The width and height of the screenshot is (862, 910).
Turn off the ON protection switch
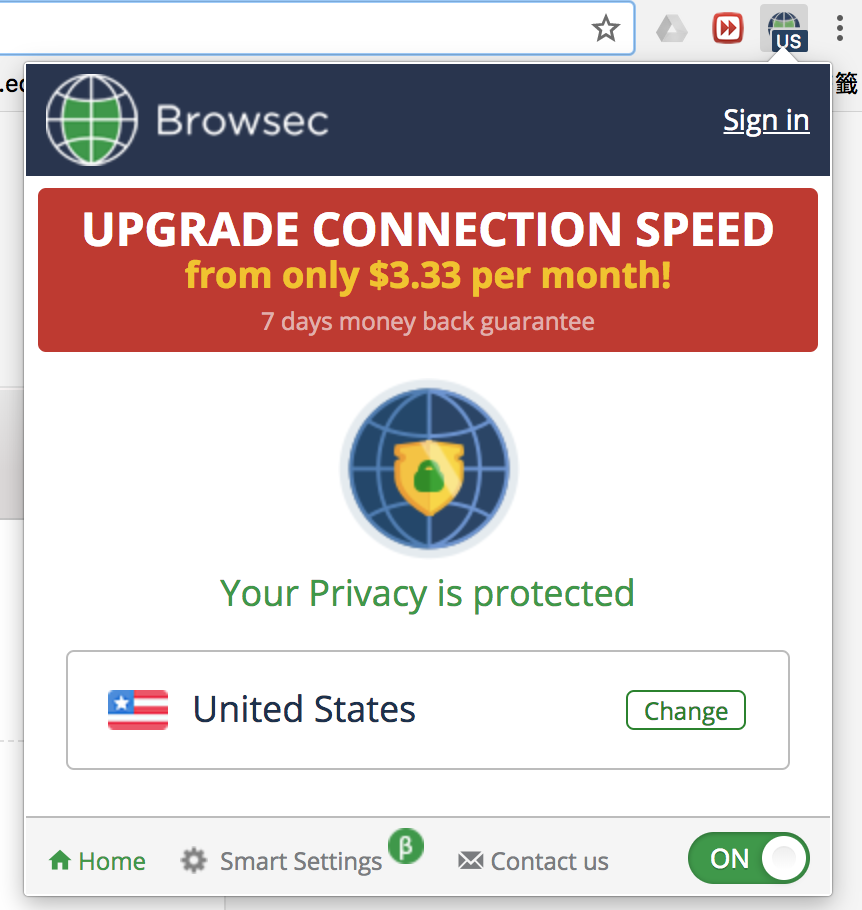[x=749, y=858]
